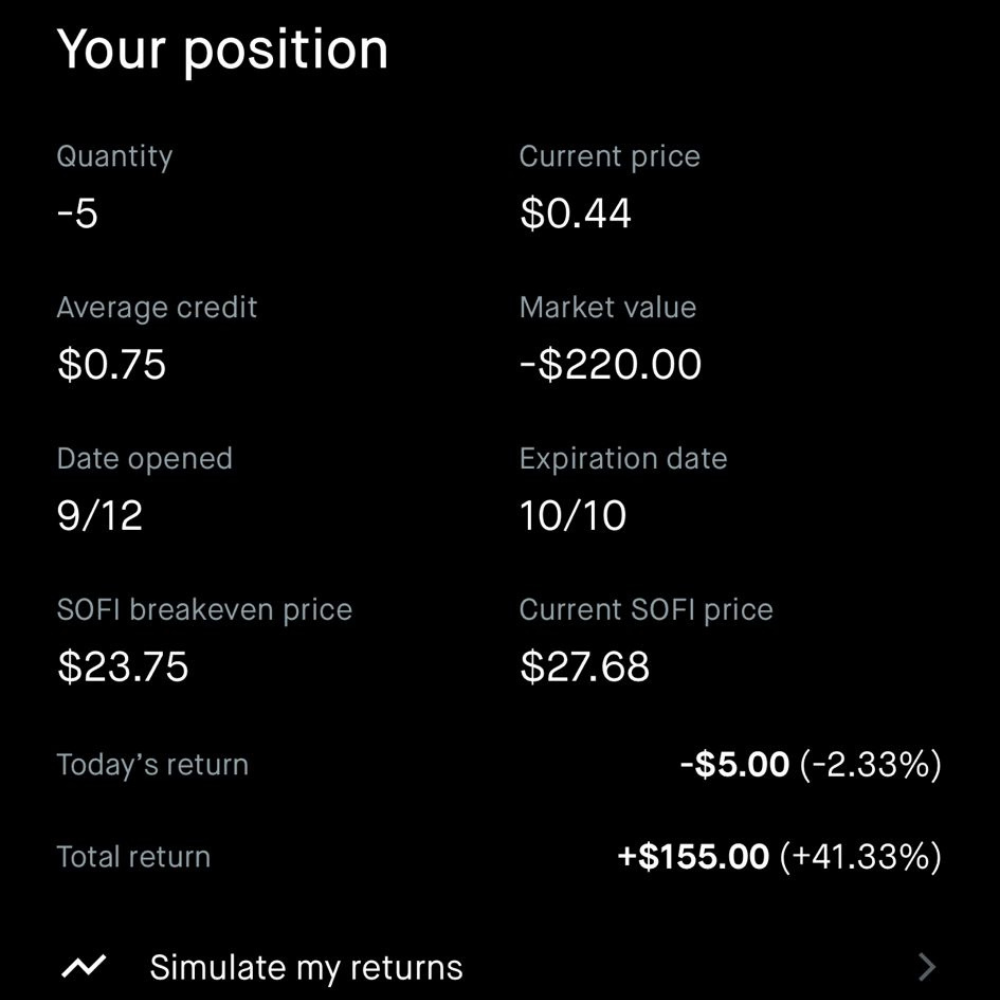Tap the Your position heading
The width and height of the screenshot is (1000, 1000).
pos(222,50)
